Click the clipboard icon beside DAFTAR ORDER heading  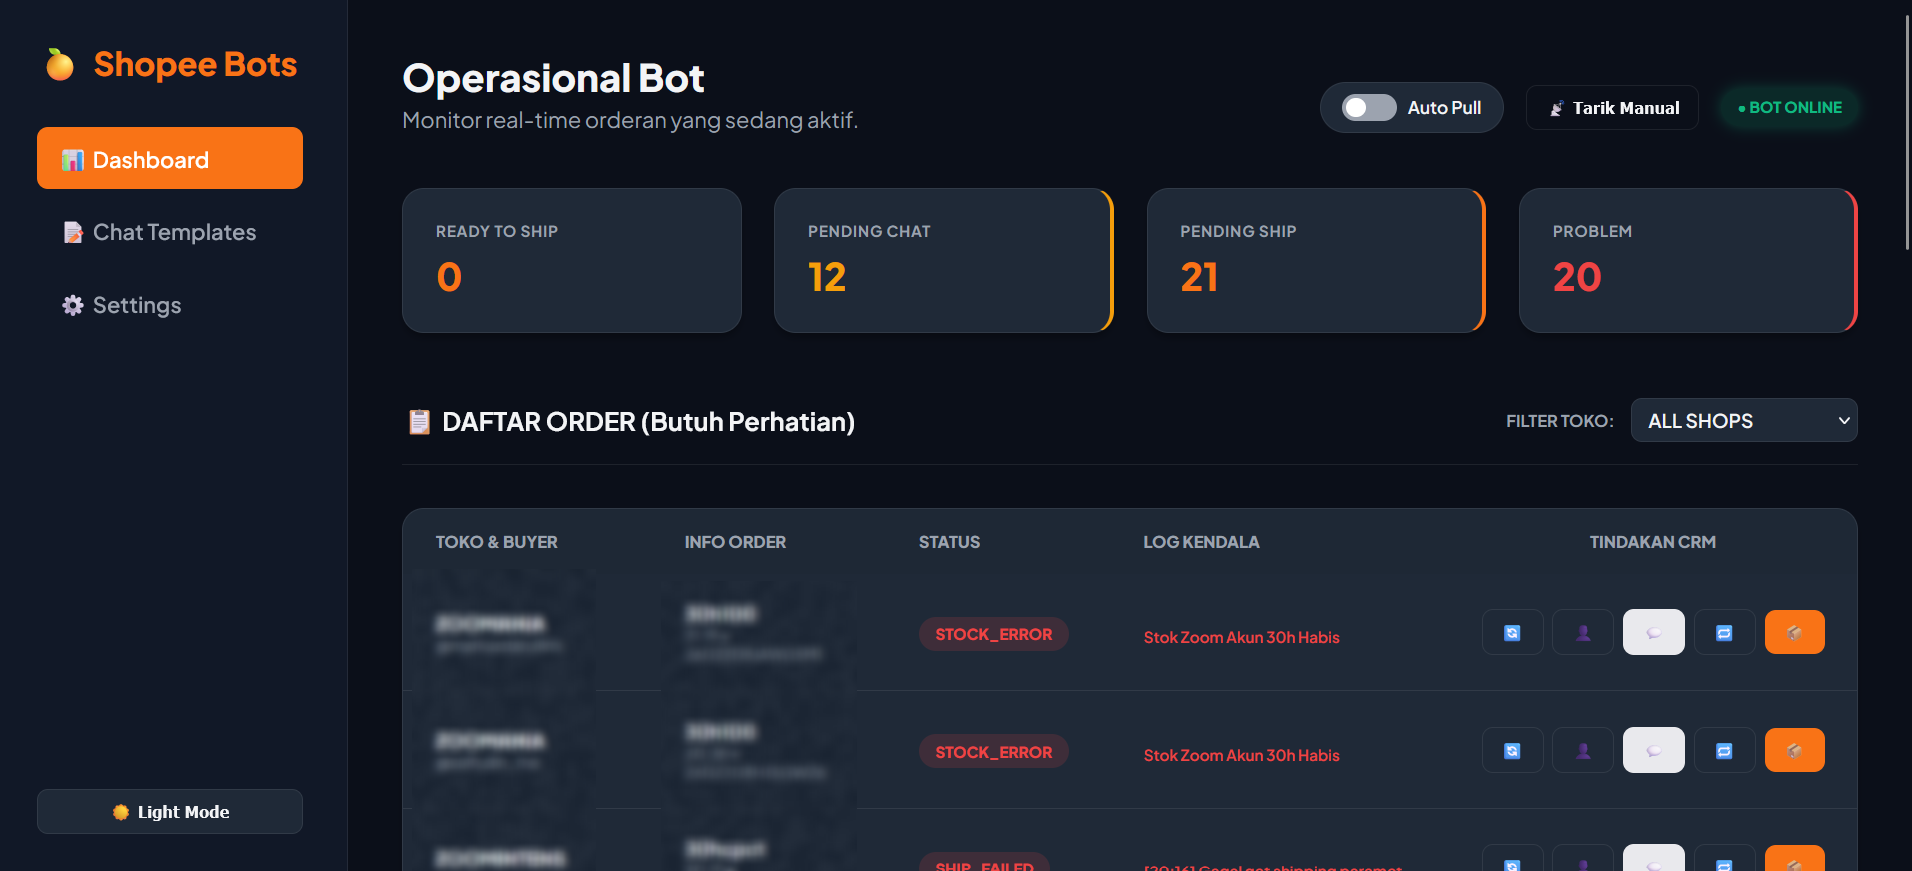click(419, 422)
